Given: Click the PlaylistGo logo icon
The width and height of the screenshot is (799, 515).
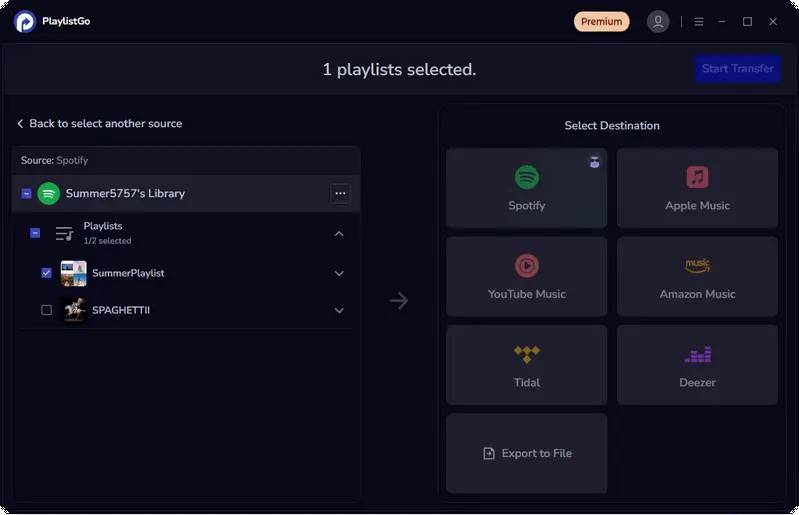Looking at the screenshot, I should (x=24, y=21).
